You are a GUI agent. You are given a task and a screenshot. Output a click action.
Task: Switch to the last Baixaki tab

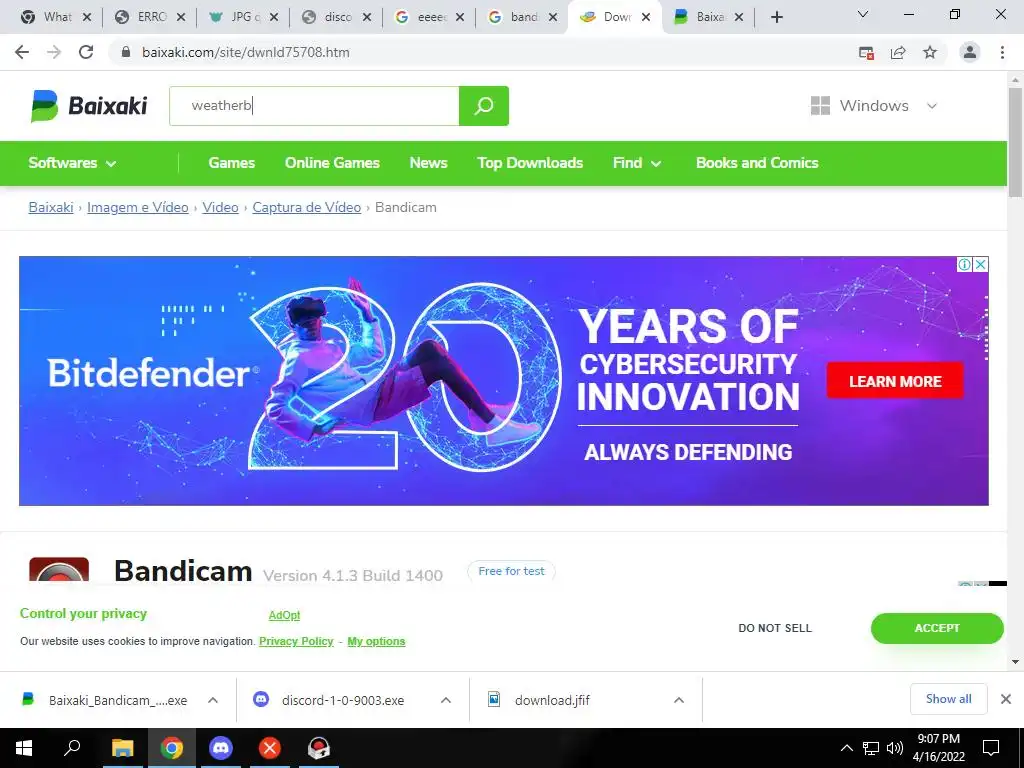click(x=709, y=18)
